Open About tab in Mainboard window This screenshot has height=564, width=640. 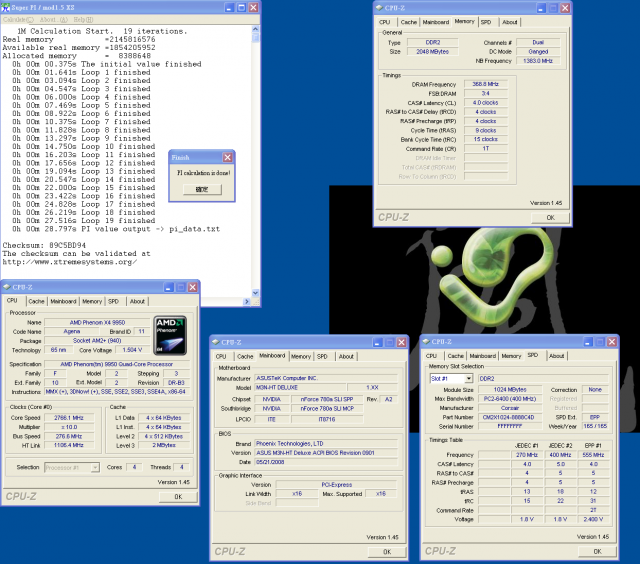click(x=346, y=356)
